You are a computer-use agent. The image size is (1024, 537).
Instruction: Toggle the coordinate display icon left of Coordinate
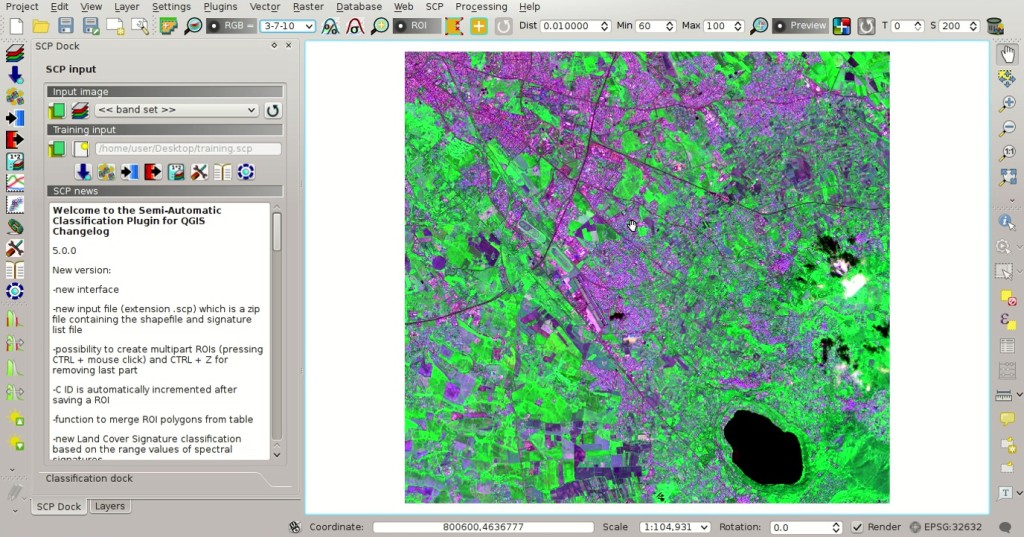[295, 527]
